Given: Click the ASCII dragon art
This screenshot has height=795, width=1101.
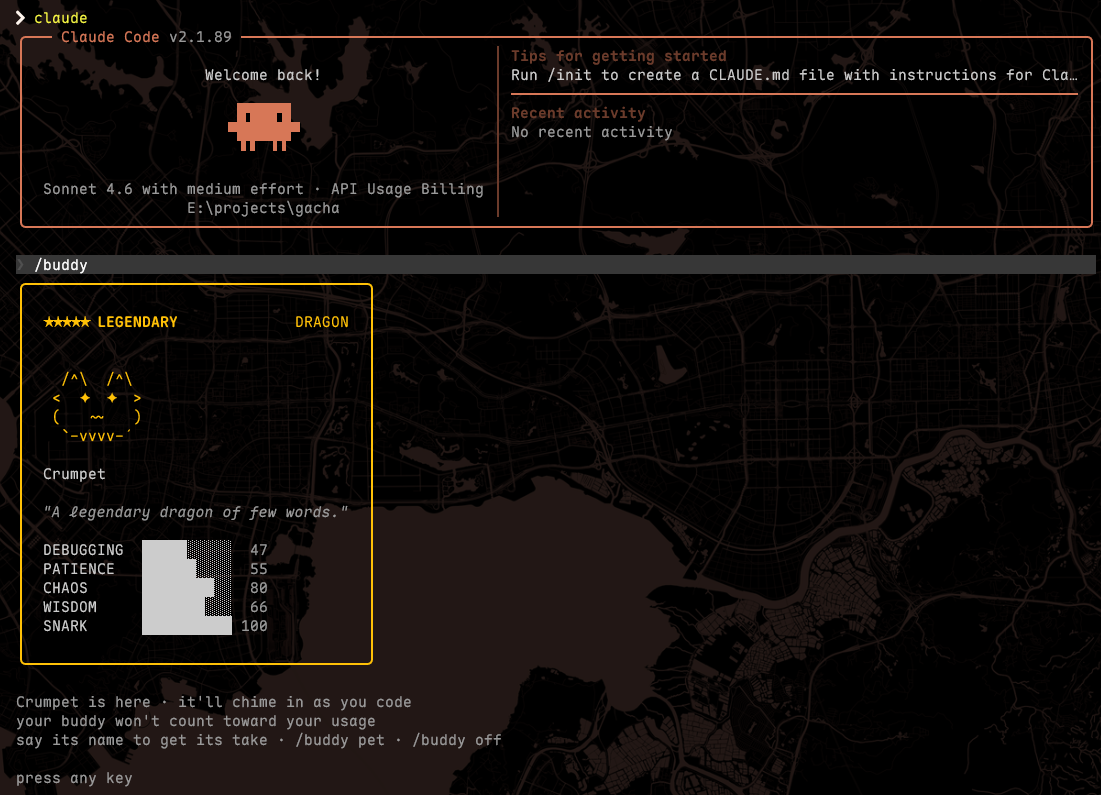Looking at the screenshot, I should [97, 407].
